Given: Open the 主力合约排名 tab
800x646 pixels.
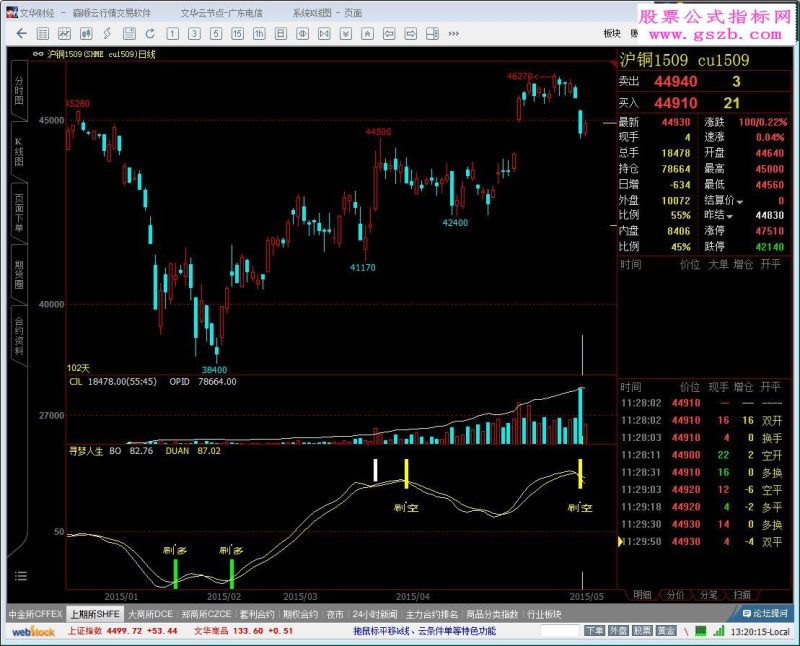Looking at the screenshot, I should pyautogui.click(x=432, y=614).
